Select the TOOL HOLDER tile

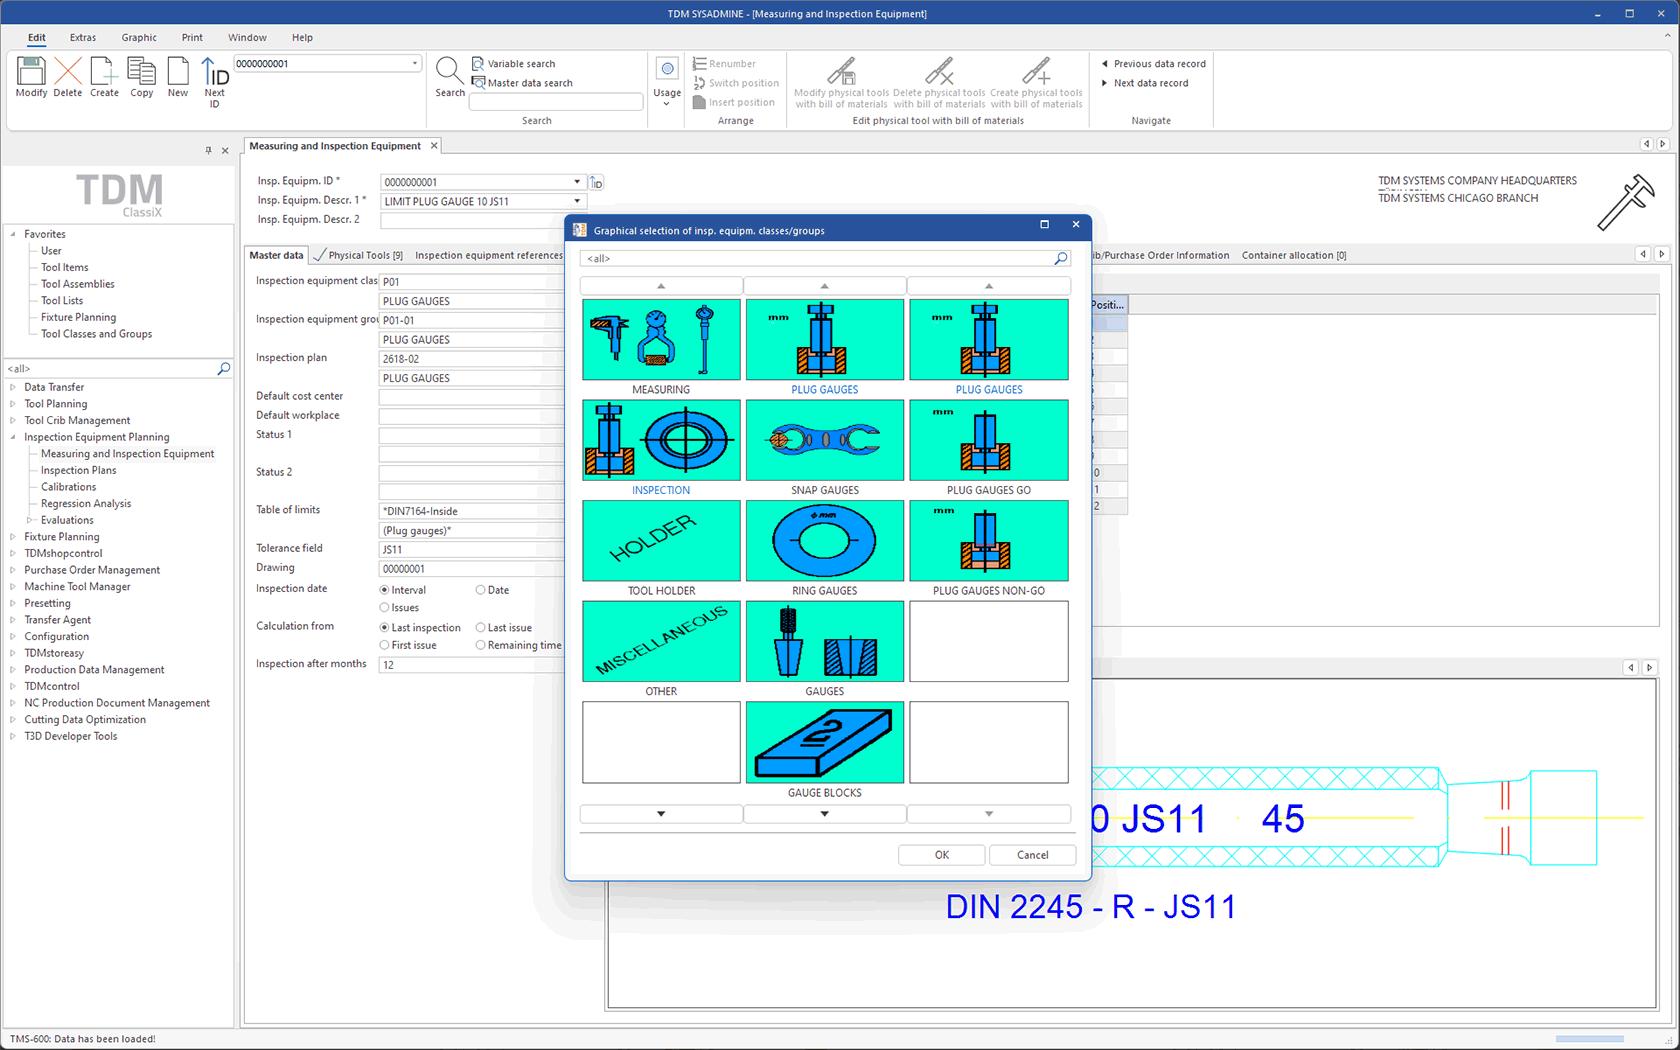click(661, 541)
